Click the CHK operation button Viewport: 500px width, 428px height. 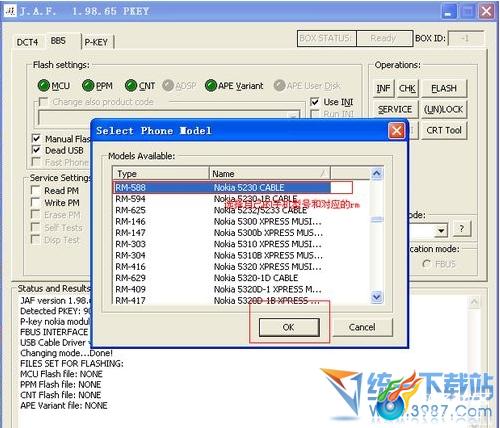click(x=407, y=89)
